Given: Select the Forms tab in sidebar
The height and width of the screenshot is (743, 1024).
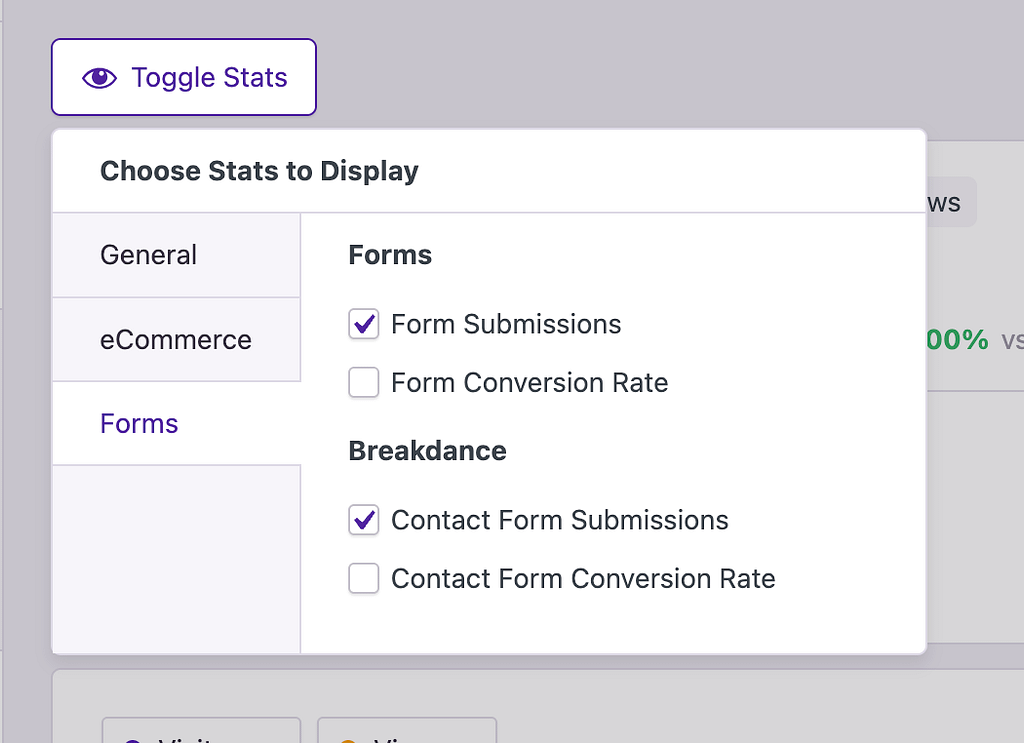Looking at the screenshot, I should coord(176,423).
